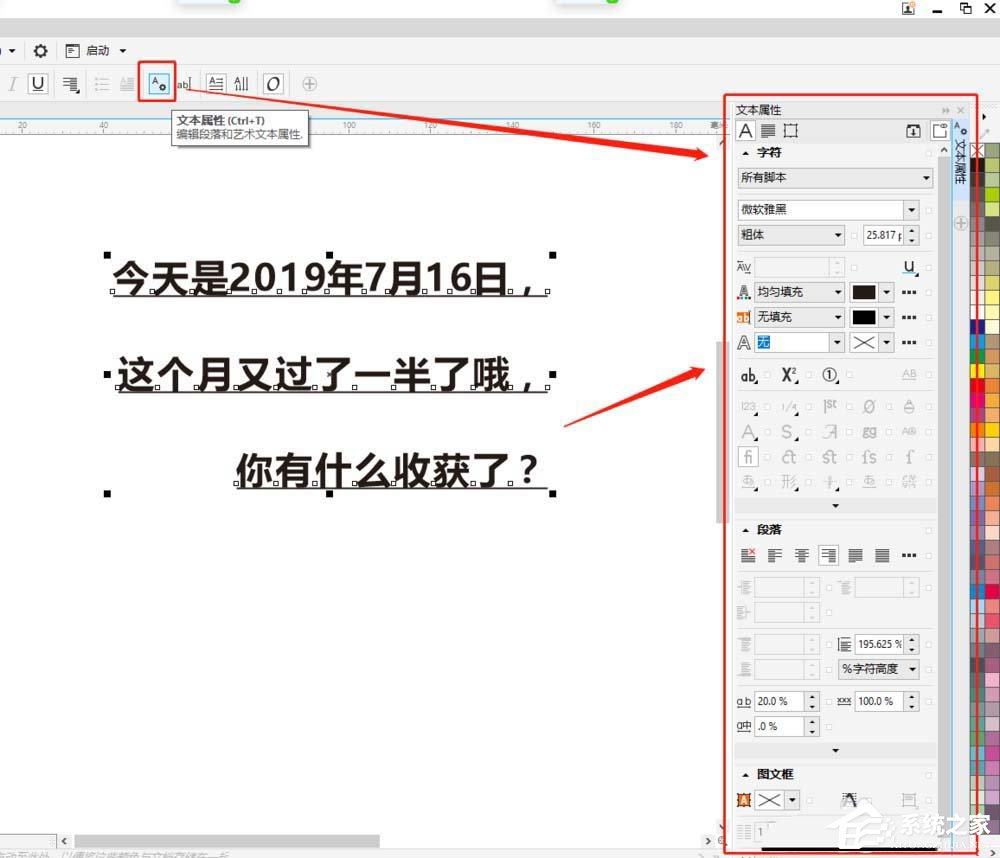This screenshot has height=858, width=1000.
Task: Click the interactive OpenType 'O' icon
Action: pyautogui.click(x=273, y=84)
